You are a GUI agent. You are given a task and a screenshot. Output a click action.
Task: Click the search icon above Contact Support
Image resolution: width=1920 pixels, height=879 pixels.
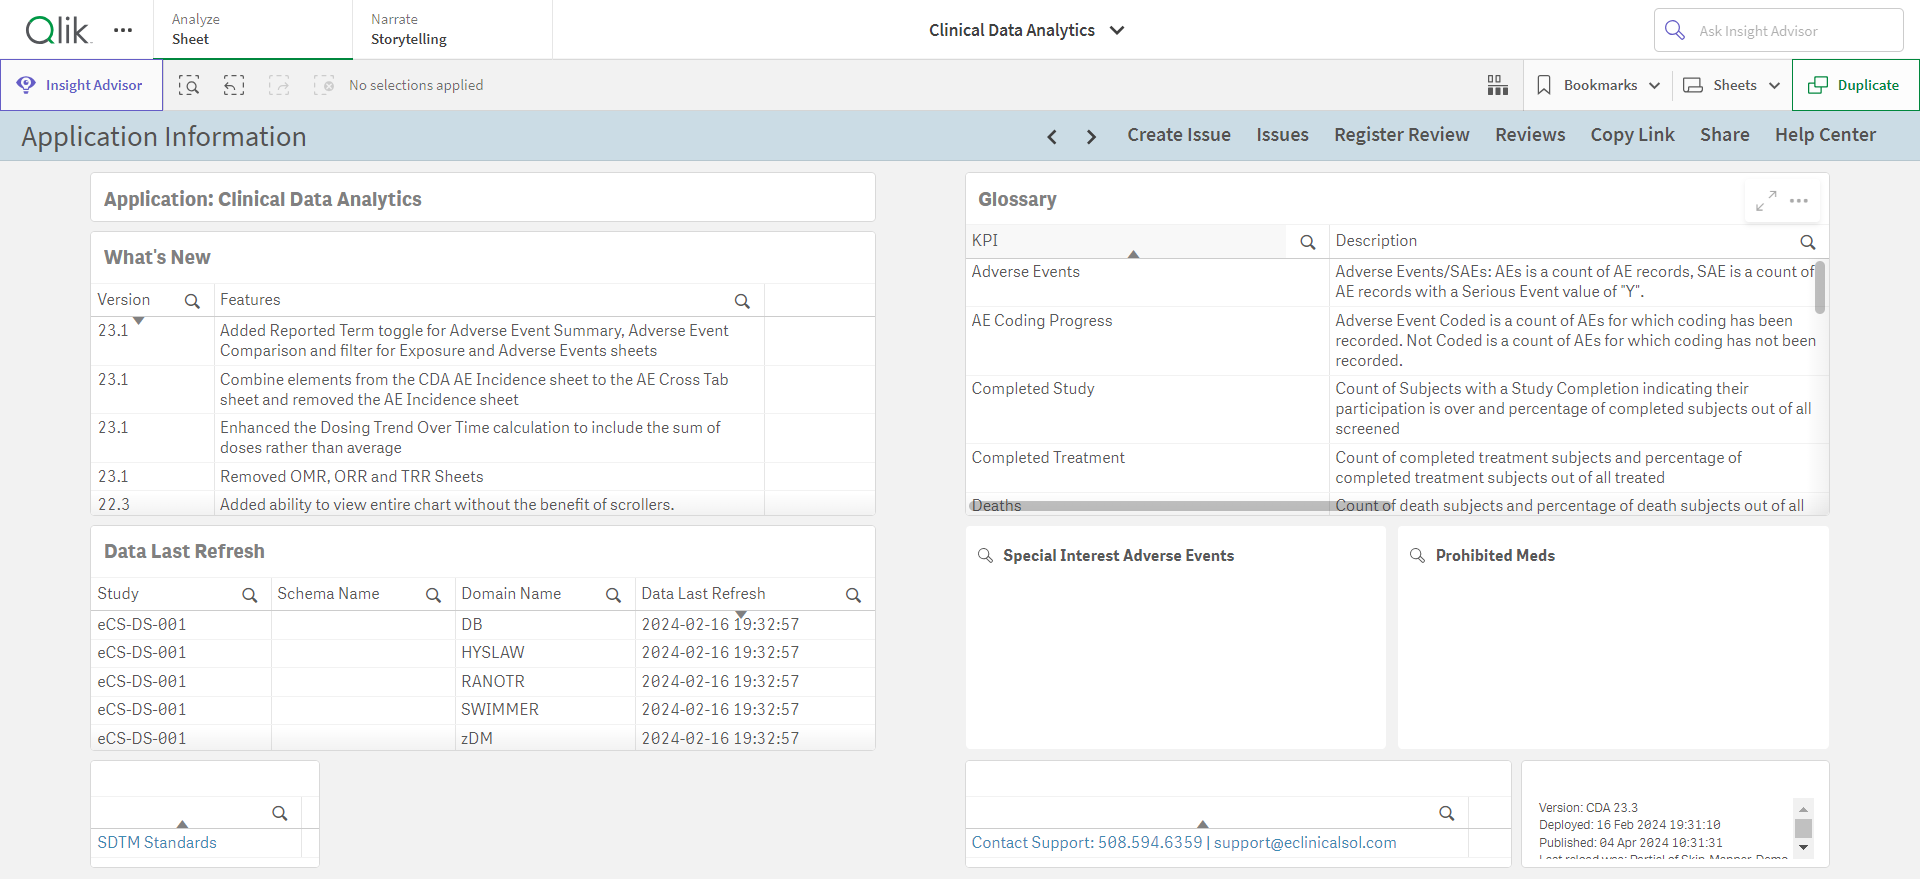pyautogui.click(x=1446, y=813)
